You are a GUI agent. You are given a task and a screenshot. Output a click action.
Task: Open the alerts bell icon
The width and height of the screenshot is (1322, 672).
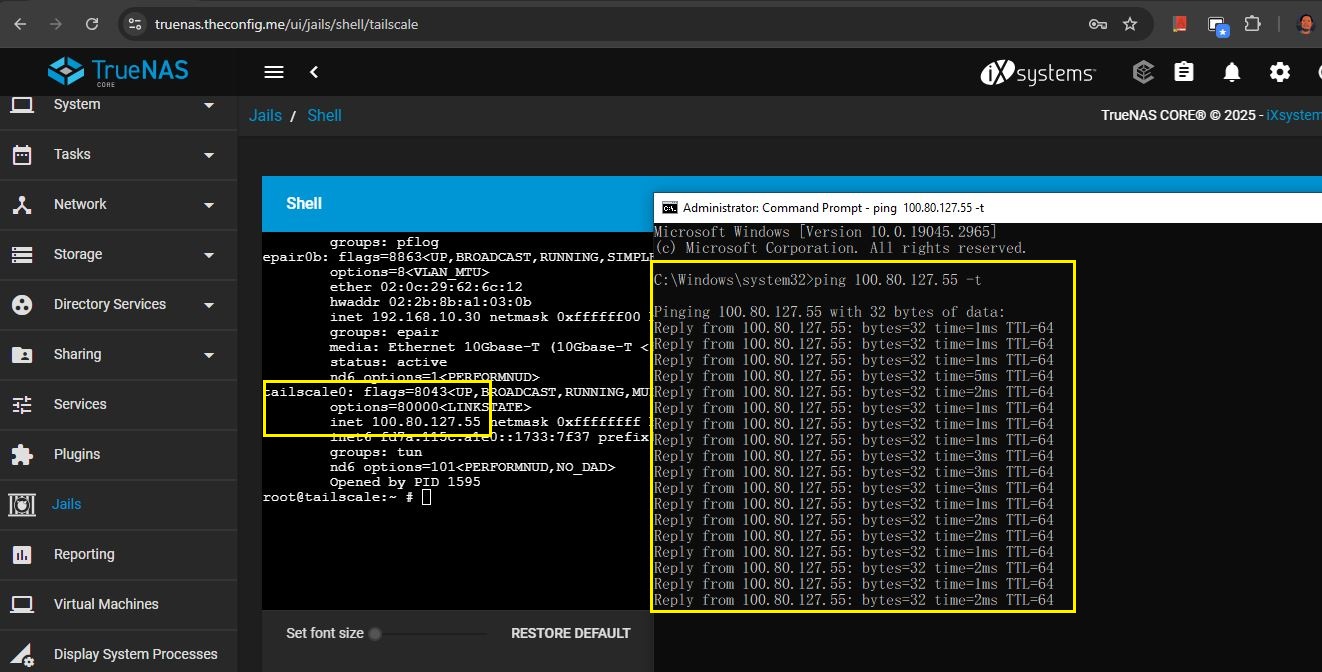1232,72
